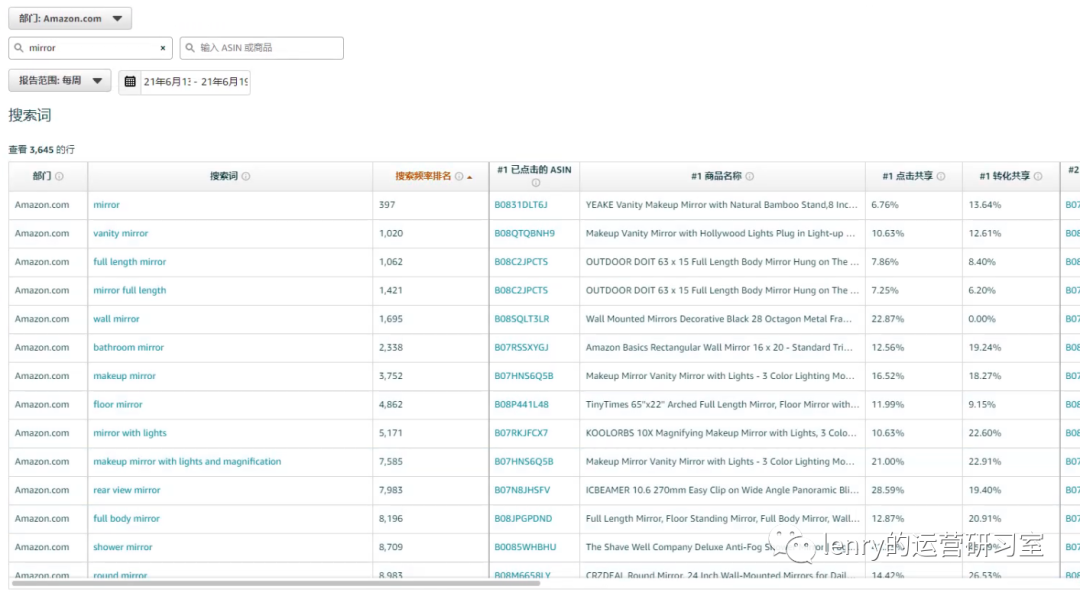Click the info icon next to 搜索词 header
The width and height of the screenshot is (1080, 596).
tap(246, 176)
